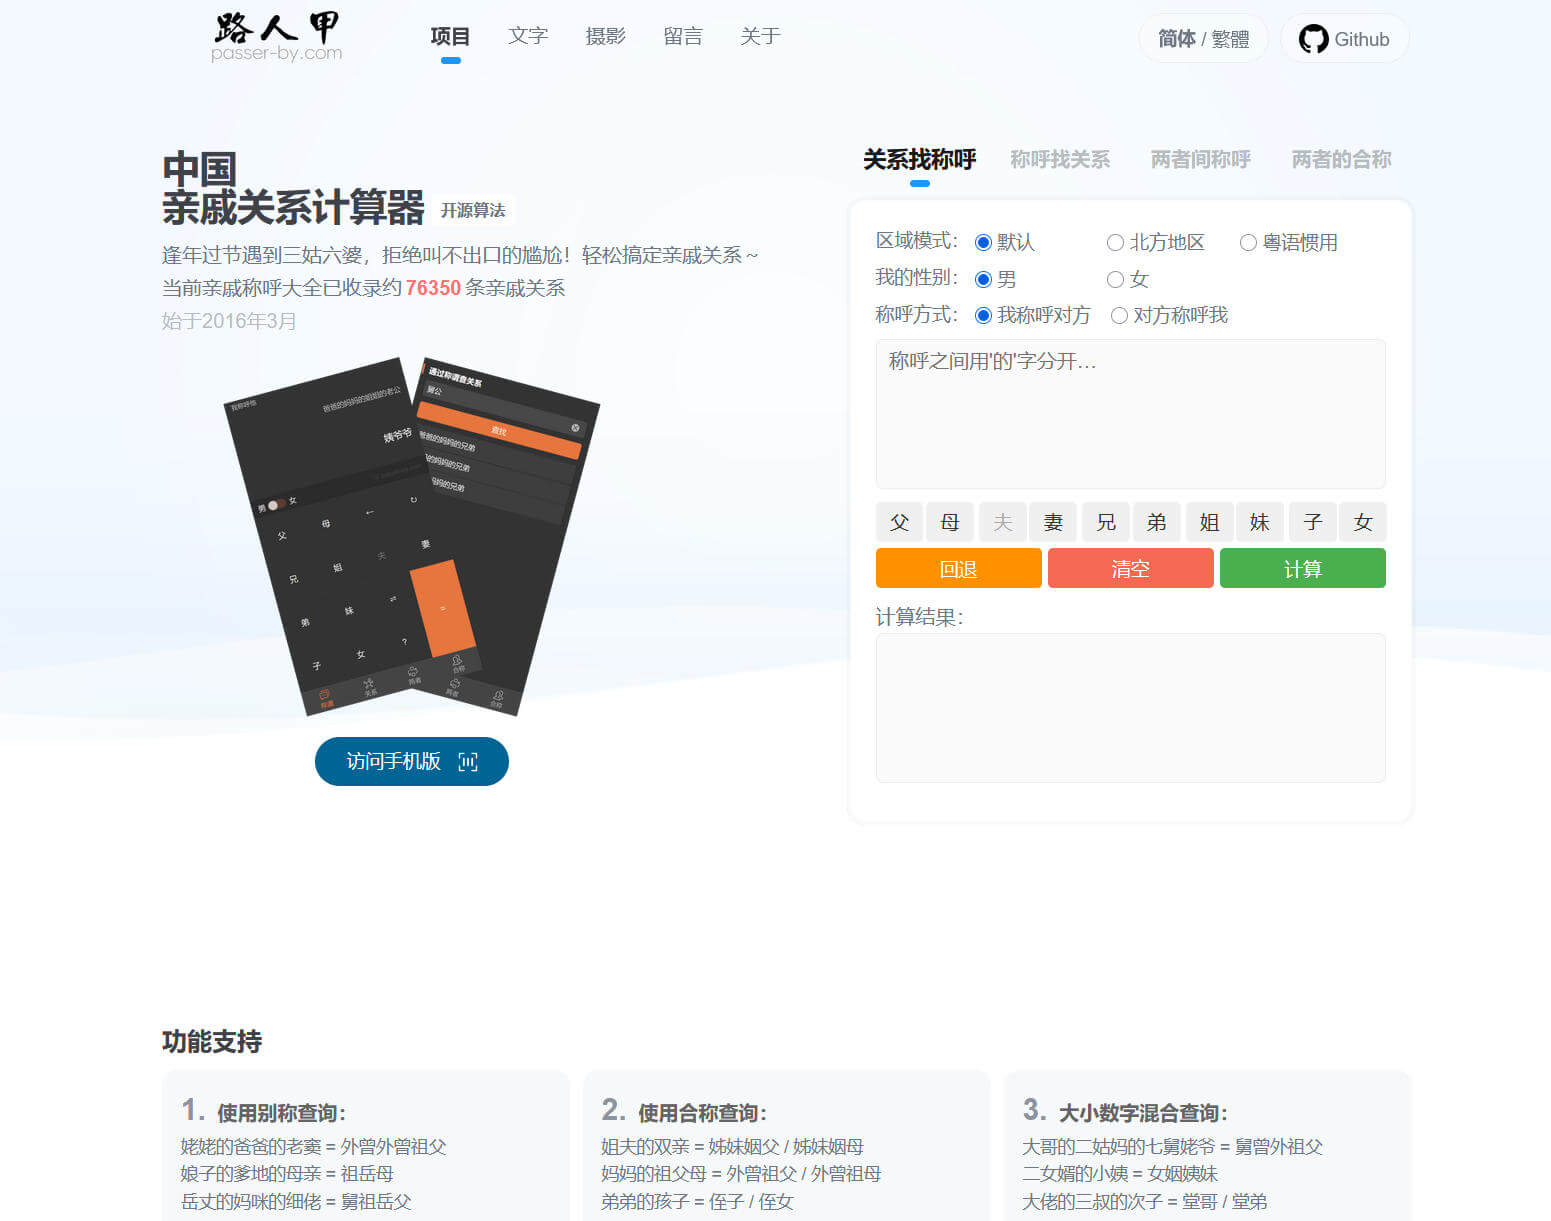Switch language to 繁體
Image resolution: width=1551 pixels, height=1221 pixels.
1228,39
